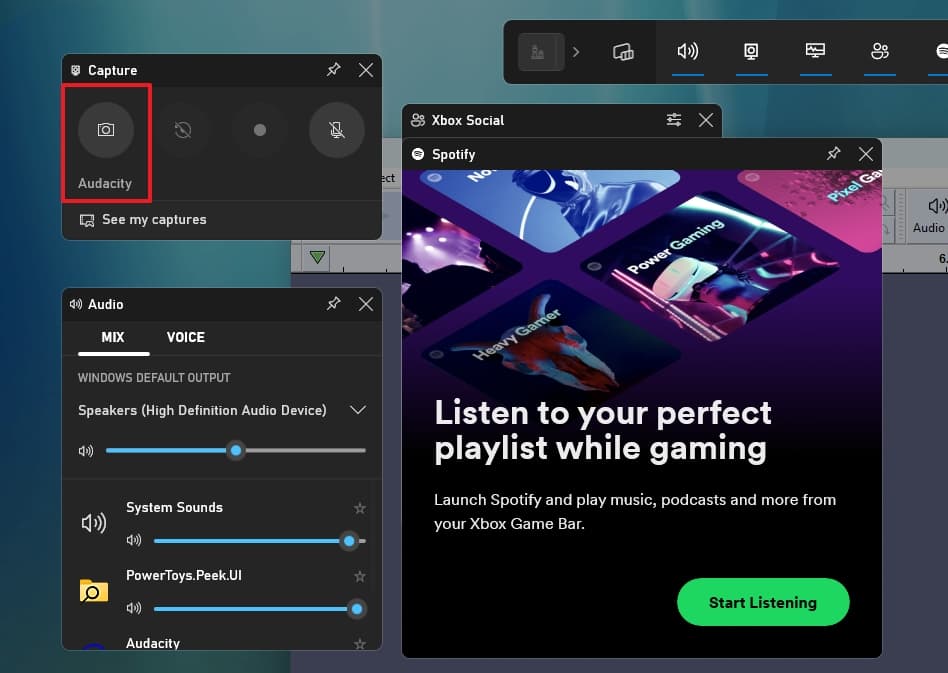Toggle the Audio widget from Game Bar
This screenshot has height=673, width=948.
click(x=687, y=52)
